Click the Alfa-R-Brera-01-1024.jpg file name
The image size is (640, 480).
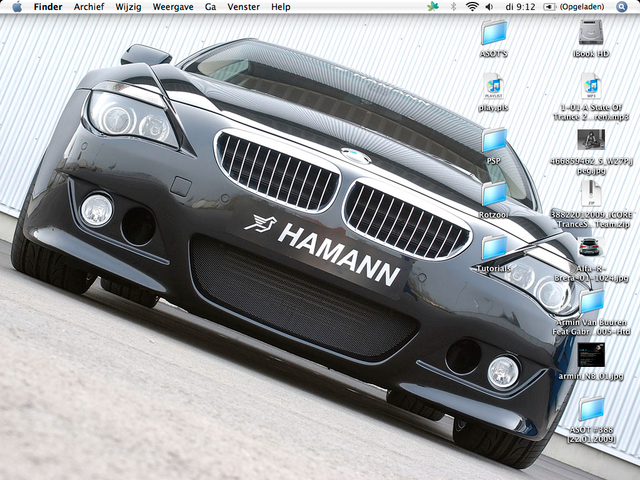tap(591, 273)
